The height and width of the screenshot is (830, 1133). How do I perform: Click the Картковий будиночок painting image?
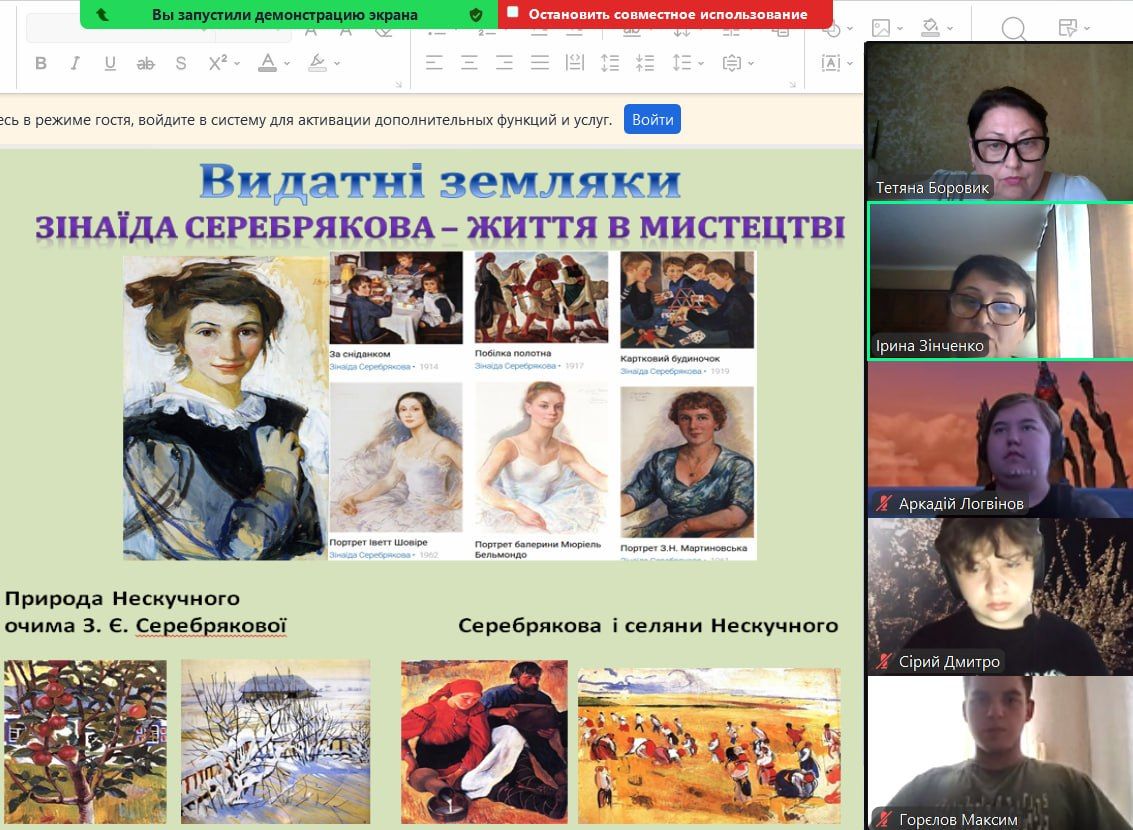point(686,300)
